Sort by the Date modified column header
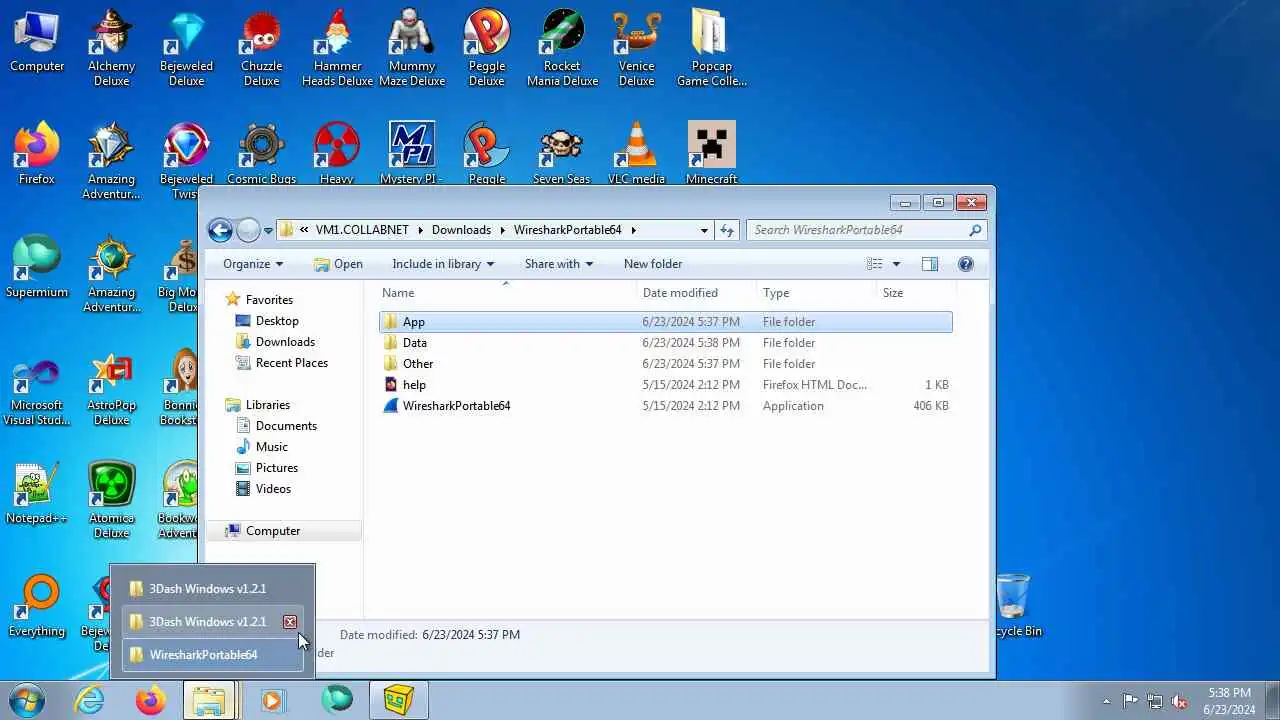Viewport: 1280px width, 720px height. tap(697, 293)
